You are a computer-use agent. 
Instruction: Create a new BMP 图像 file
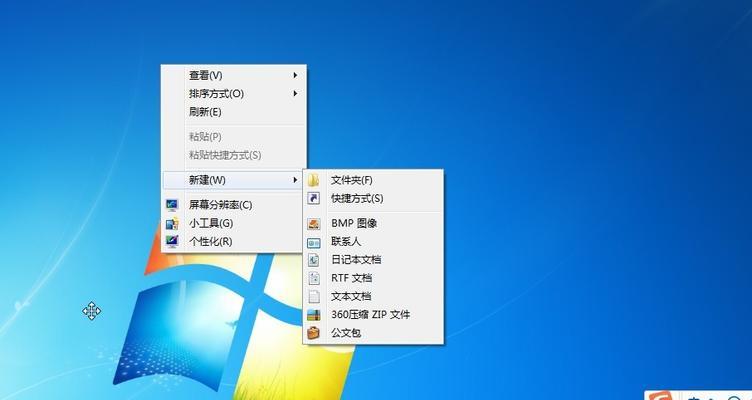(x=373, y=223)
